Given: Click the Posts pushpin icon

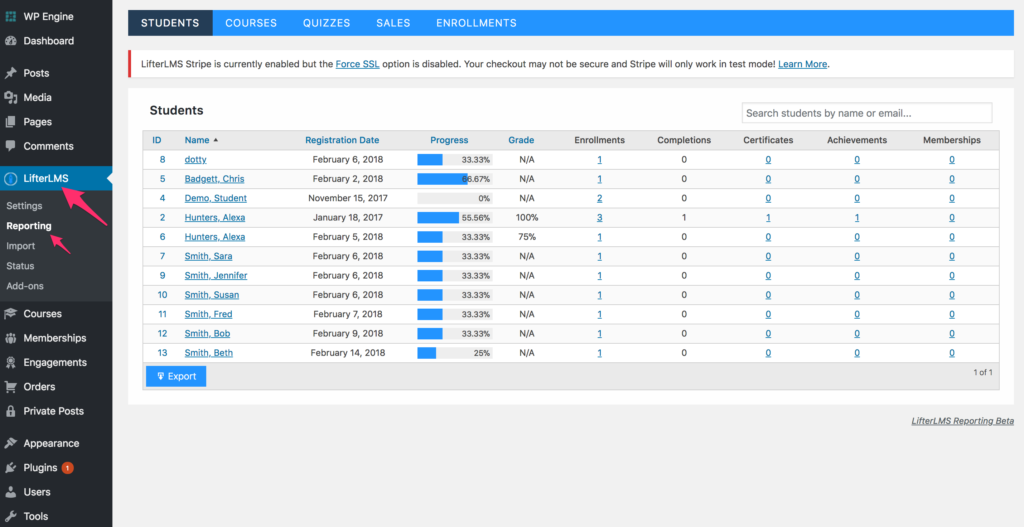Looking at the screenshot, I should tap(10, 73).
